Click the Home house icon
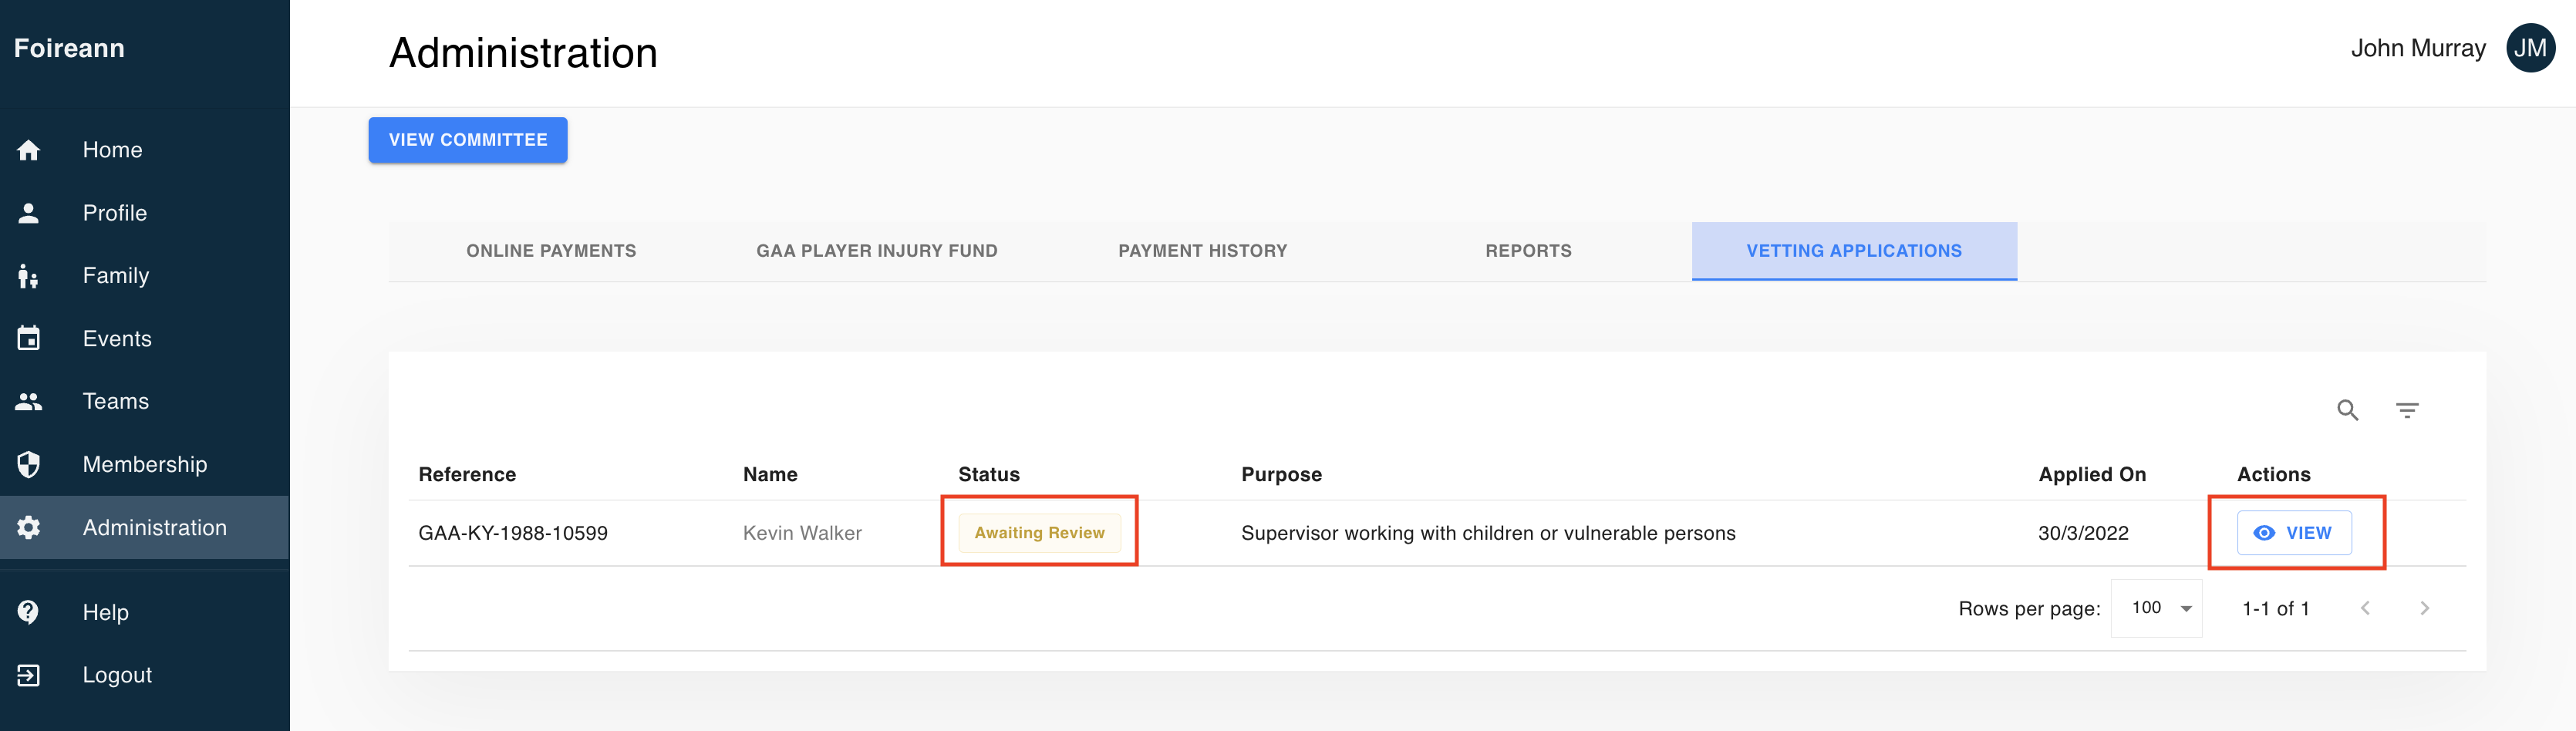Viewport: 2576px width, 731px height. pyautogui.click(x=29, y=150)
